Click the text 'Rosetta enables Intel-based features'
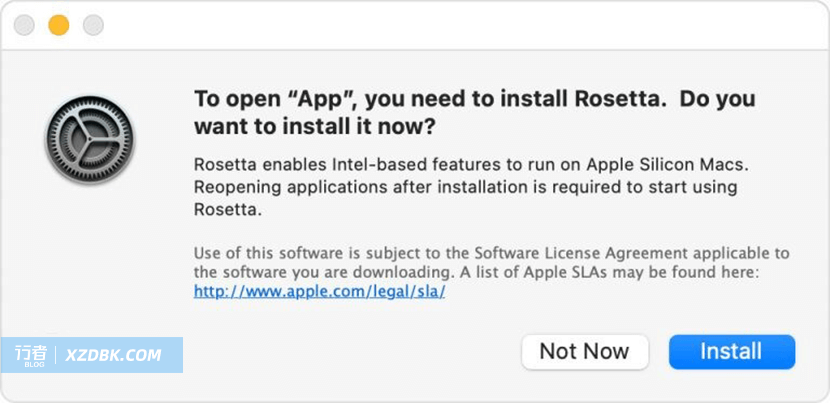 [348, 165]
